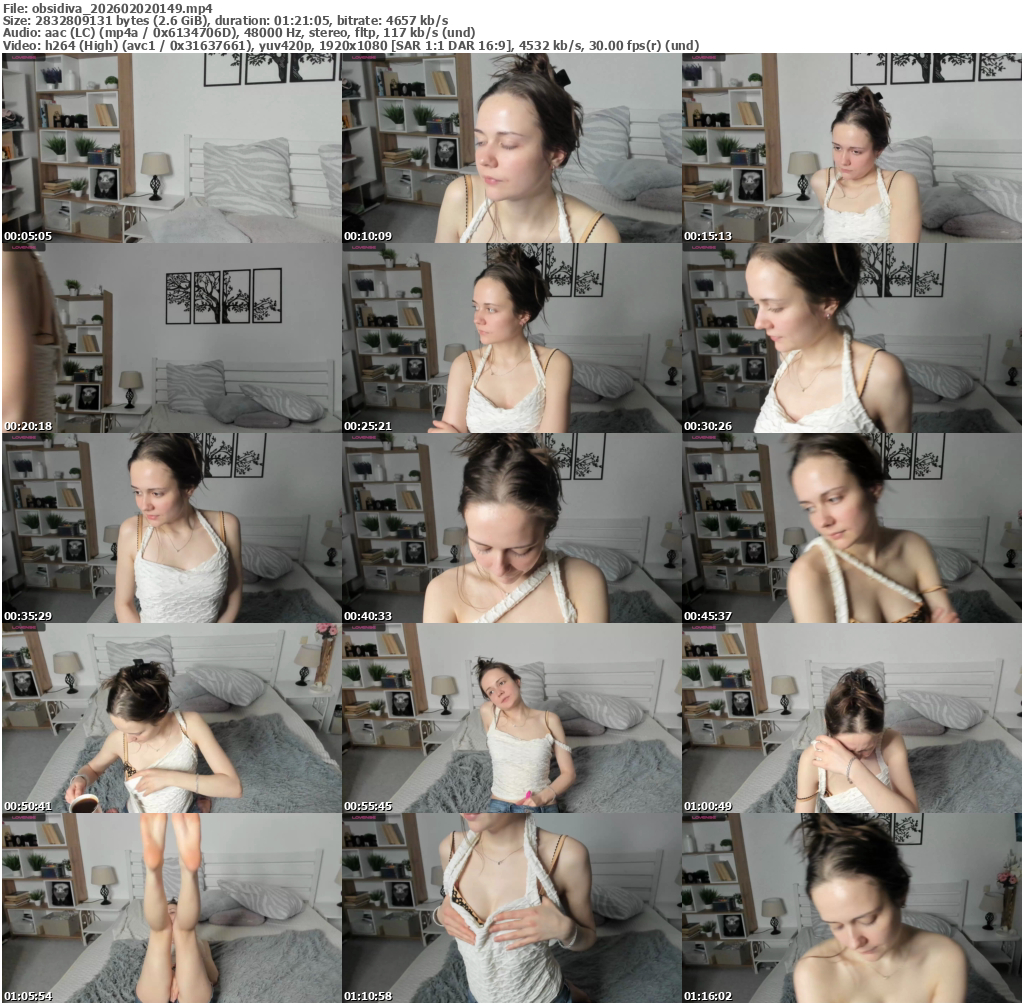Viewport: 1024px width, 1003px height.
Task: Open the thumbnail marked 00:55:45
Action: coord(511,718)
